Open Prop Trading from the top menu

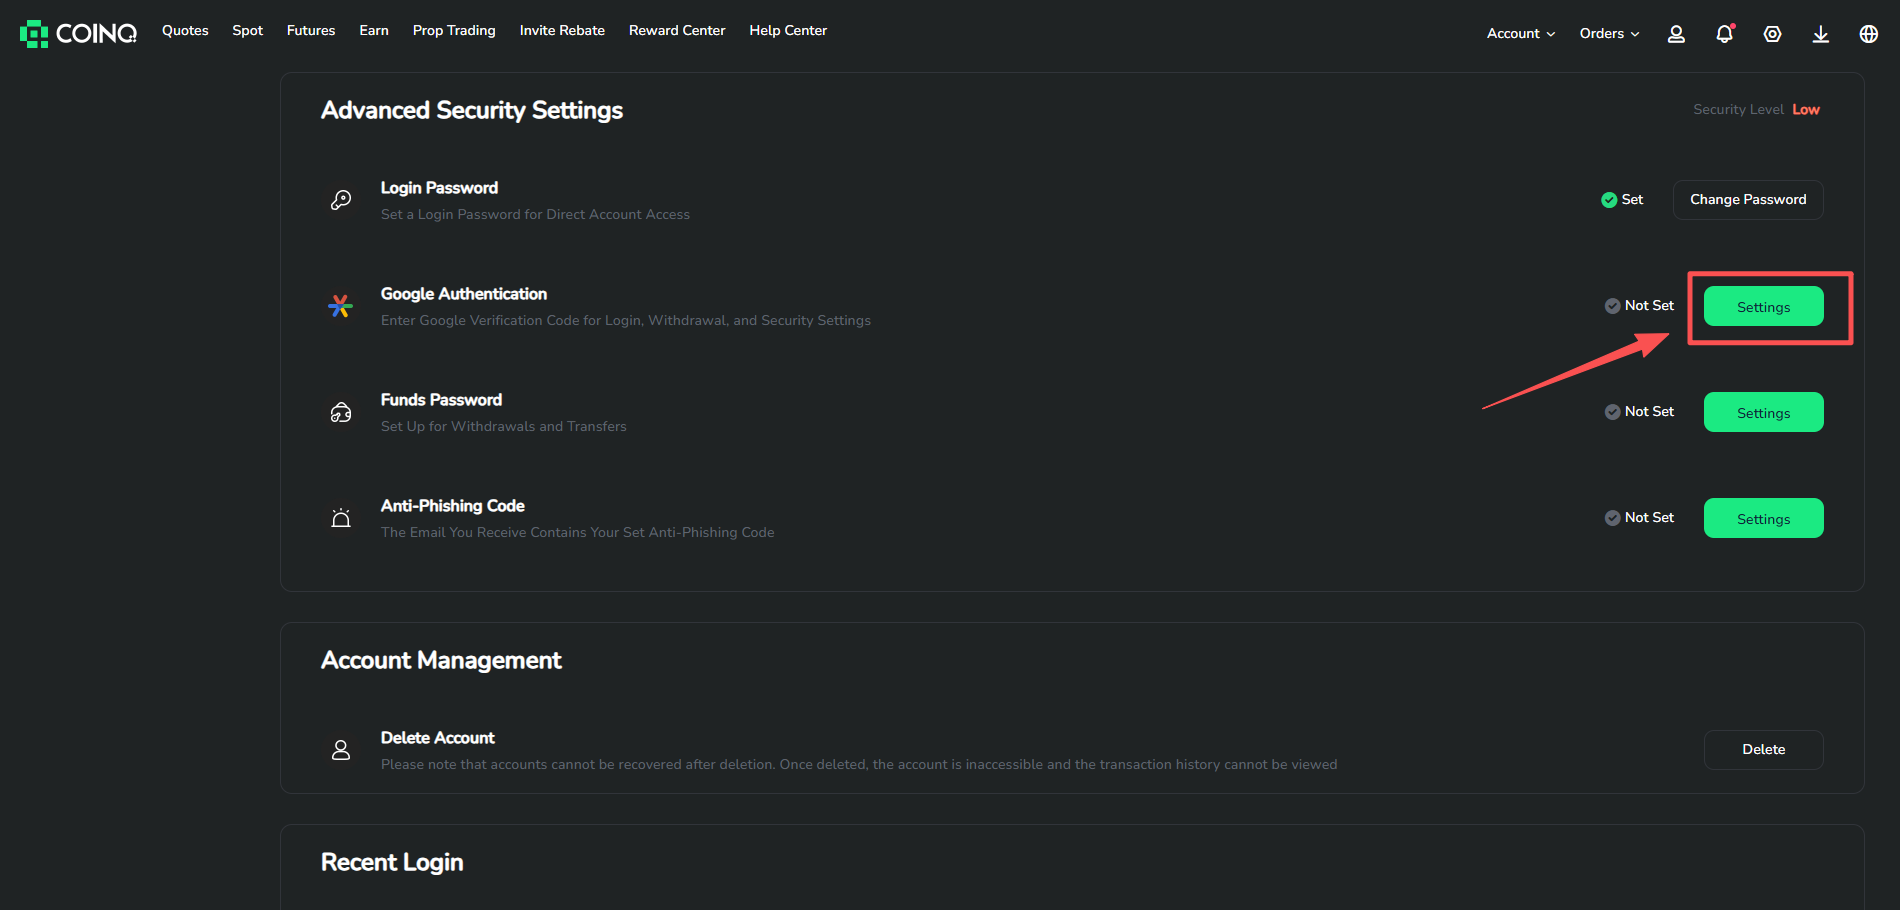click(454, 30)
